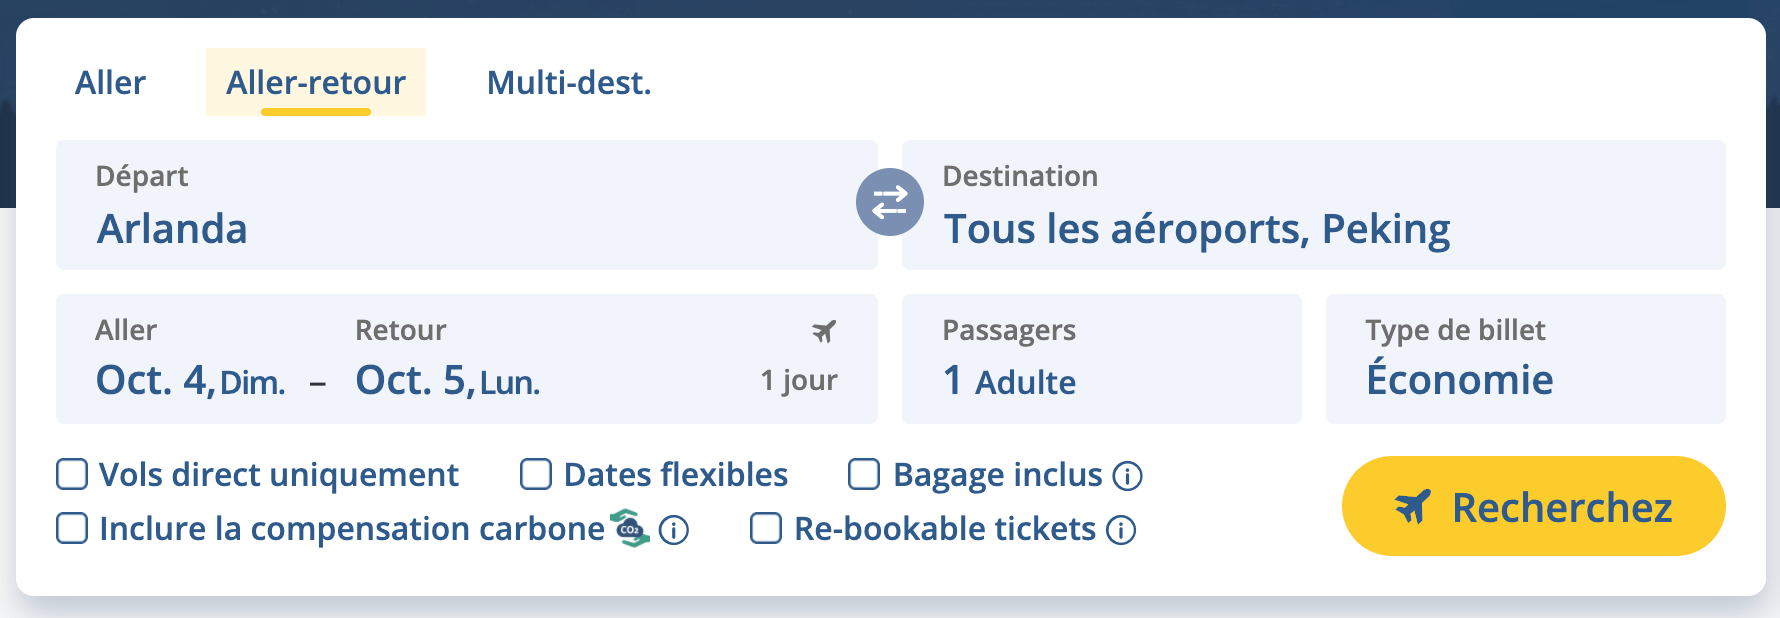Select the Multi-dest. tab
Viewport: 1780px width, 618px height.
tap(568, 82)
